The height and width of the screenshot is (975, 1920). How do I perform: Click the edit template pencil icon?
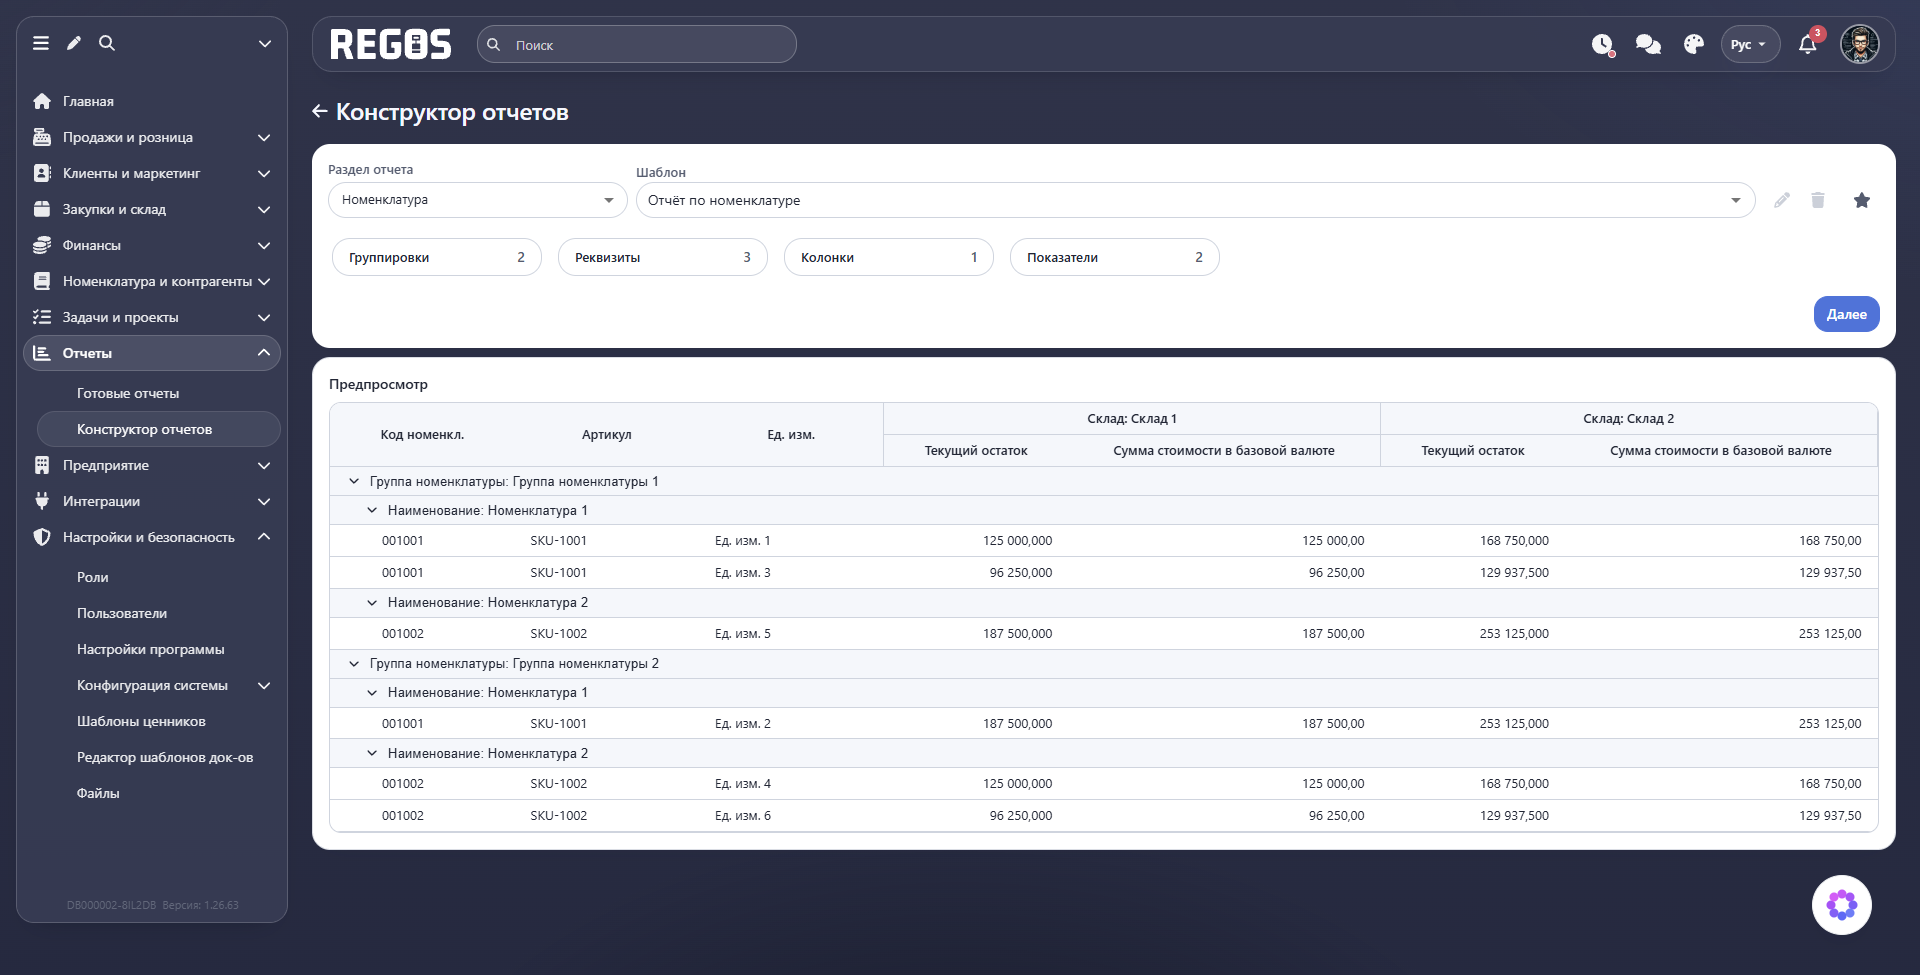[x=1782, y=200]
